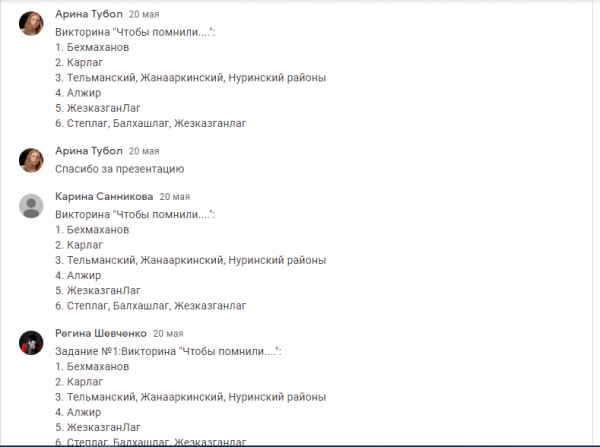Screen dimensions: 600x447
Task: Click the date next to Арина's thank-you comment
Action: (x=143, y=150)
